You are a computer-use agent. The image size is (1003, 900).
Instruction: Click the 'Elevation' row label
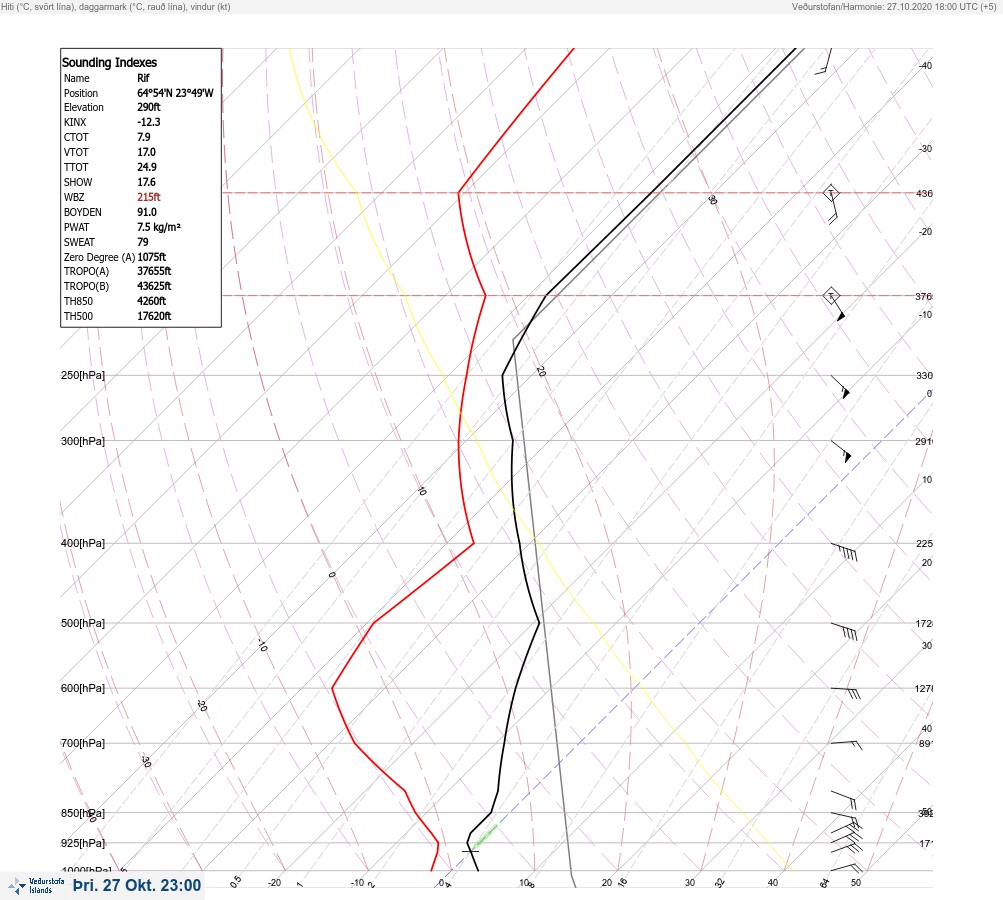pyautogui.click(x=83, y=107)
